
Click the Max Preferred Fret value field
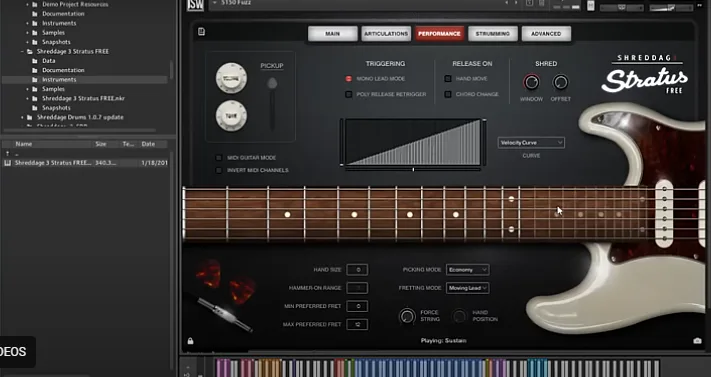pos(357,324)
